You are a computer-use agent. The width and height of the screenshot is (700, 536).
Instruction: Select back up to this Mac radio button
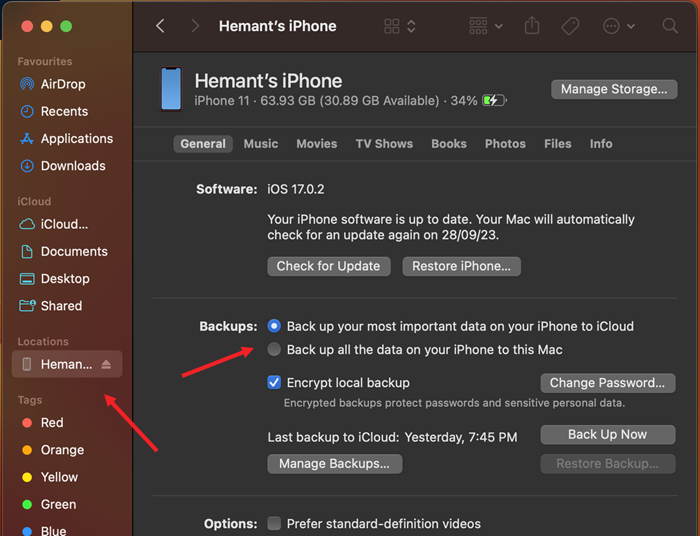point(274,349)
